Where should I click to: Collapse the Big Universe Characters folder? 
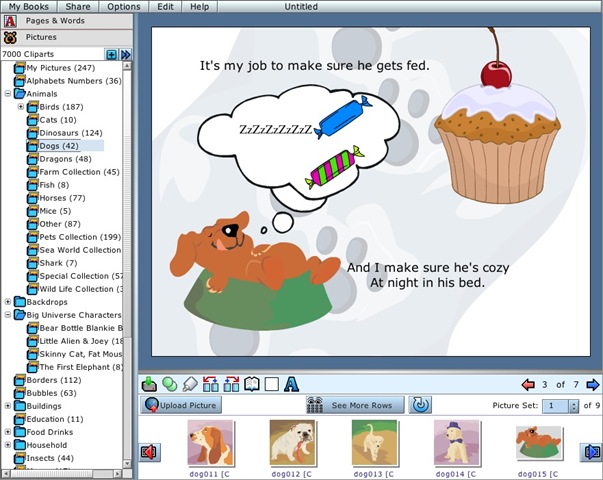[8, 315]
